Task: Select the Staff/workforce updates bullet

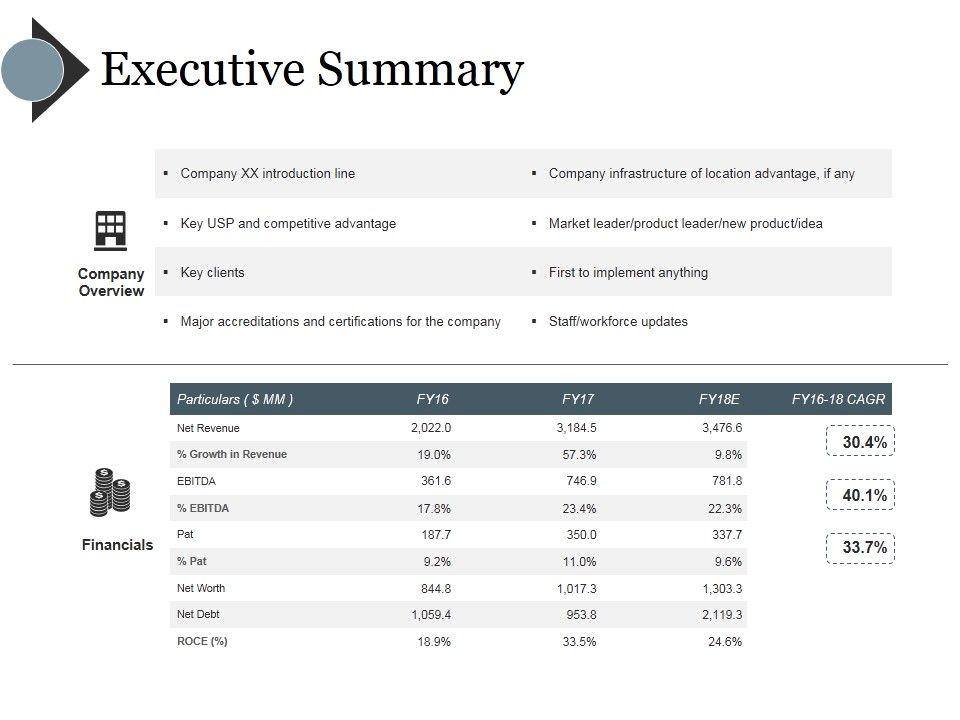Action: 618,321
